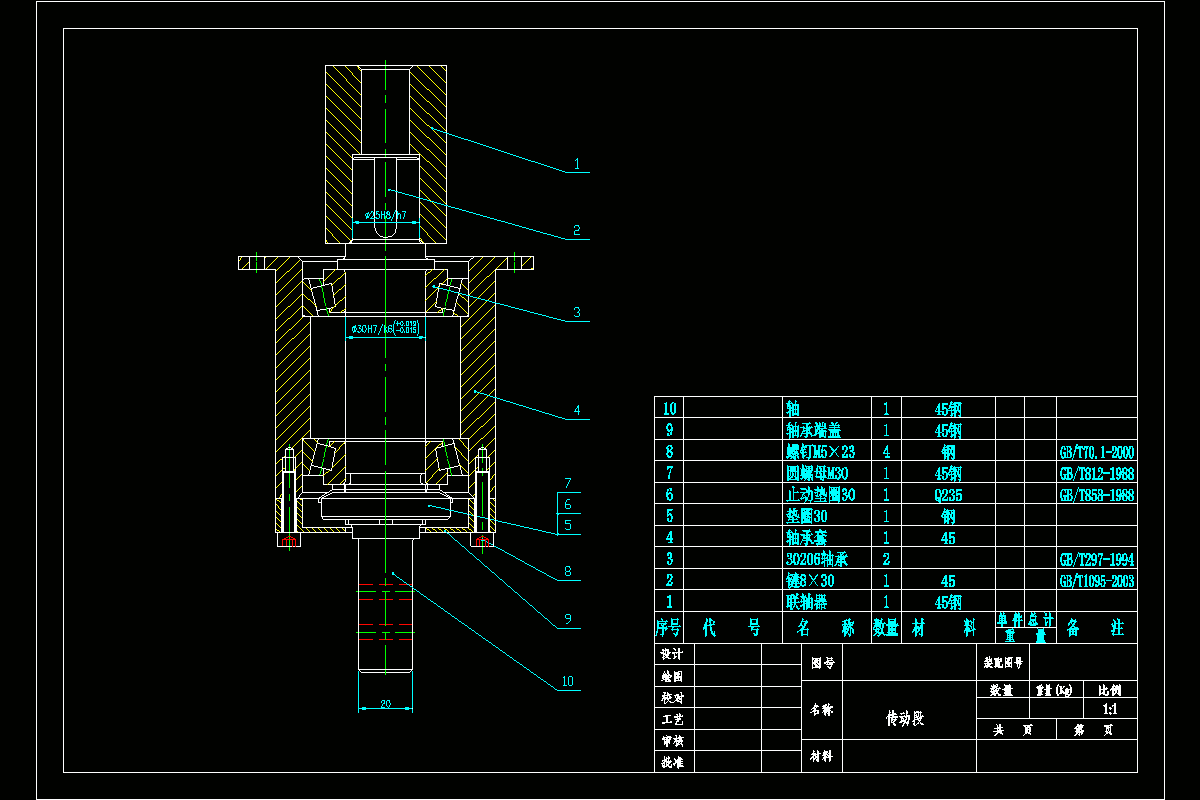
Task: Click standard note "GB/T858-1988"
Action: pyautogui.click(x=1097, y=495)
